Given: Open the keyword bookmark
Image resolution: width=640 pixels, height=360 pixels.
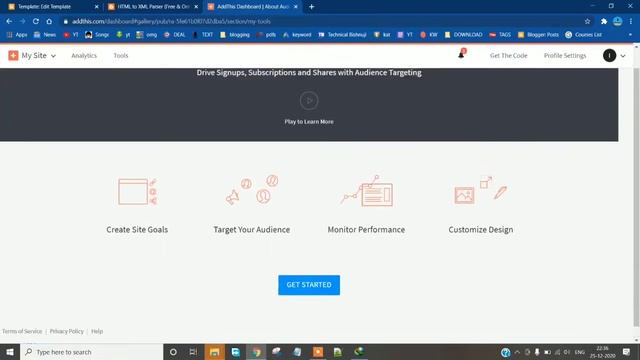Looking at the screenshot, I should click(x=297, y=35).
